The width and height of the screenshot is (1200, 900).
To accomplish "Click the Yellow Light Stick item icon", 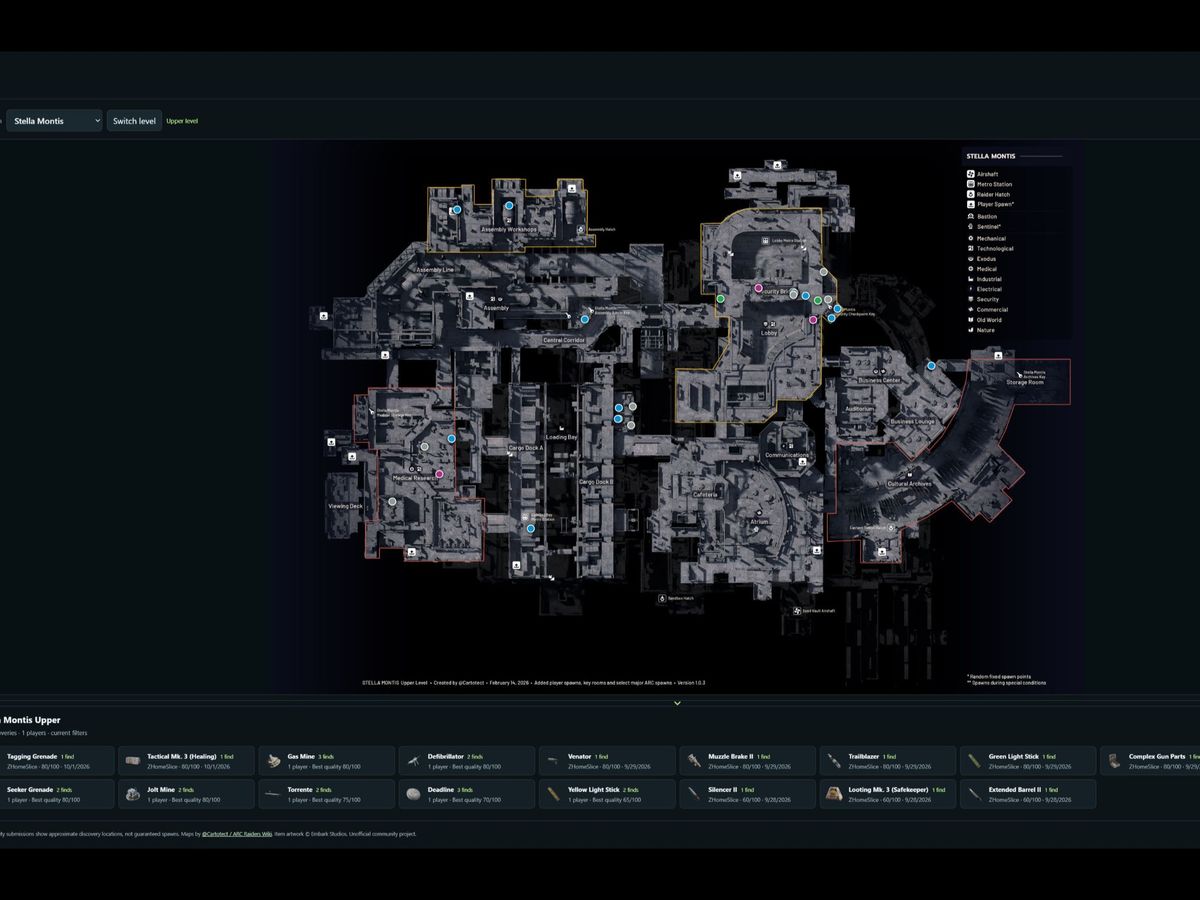I will pos(553,794).
